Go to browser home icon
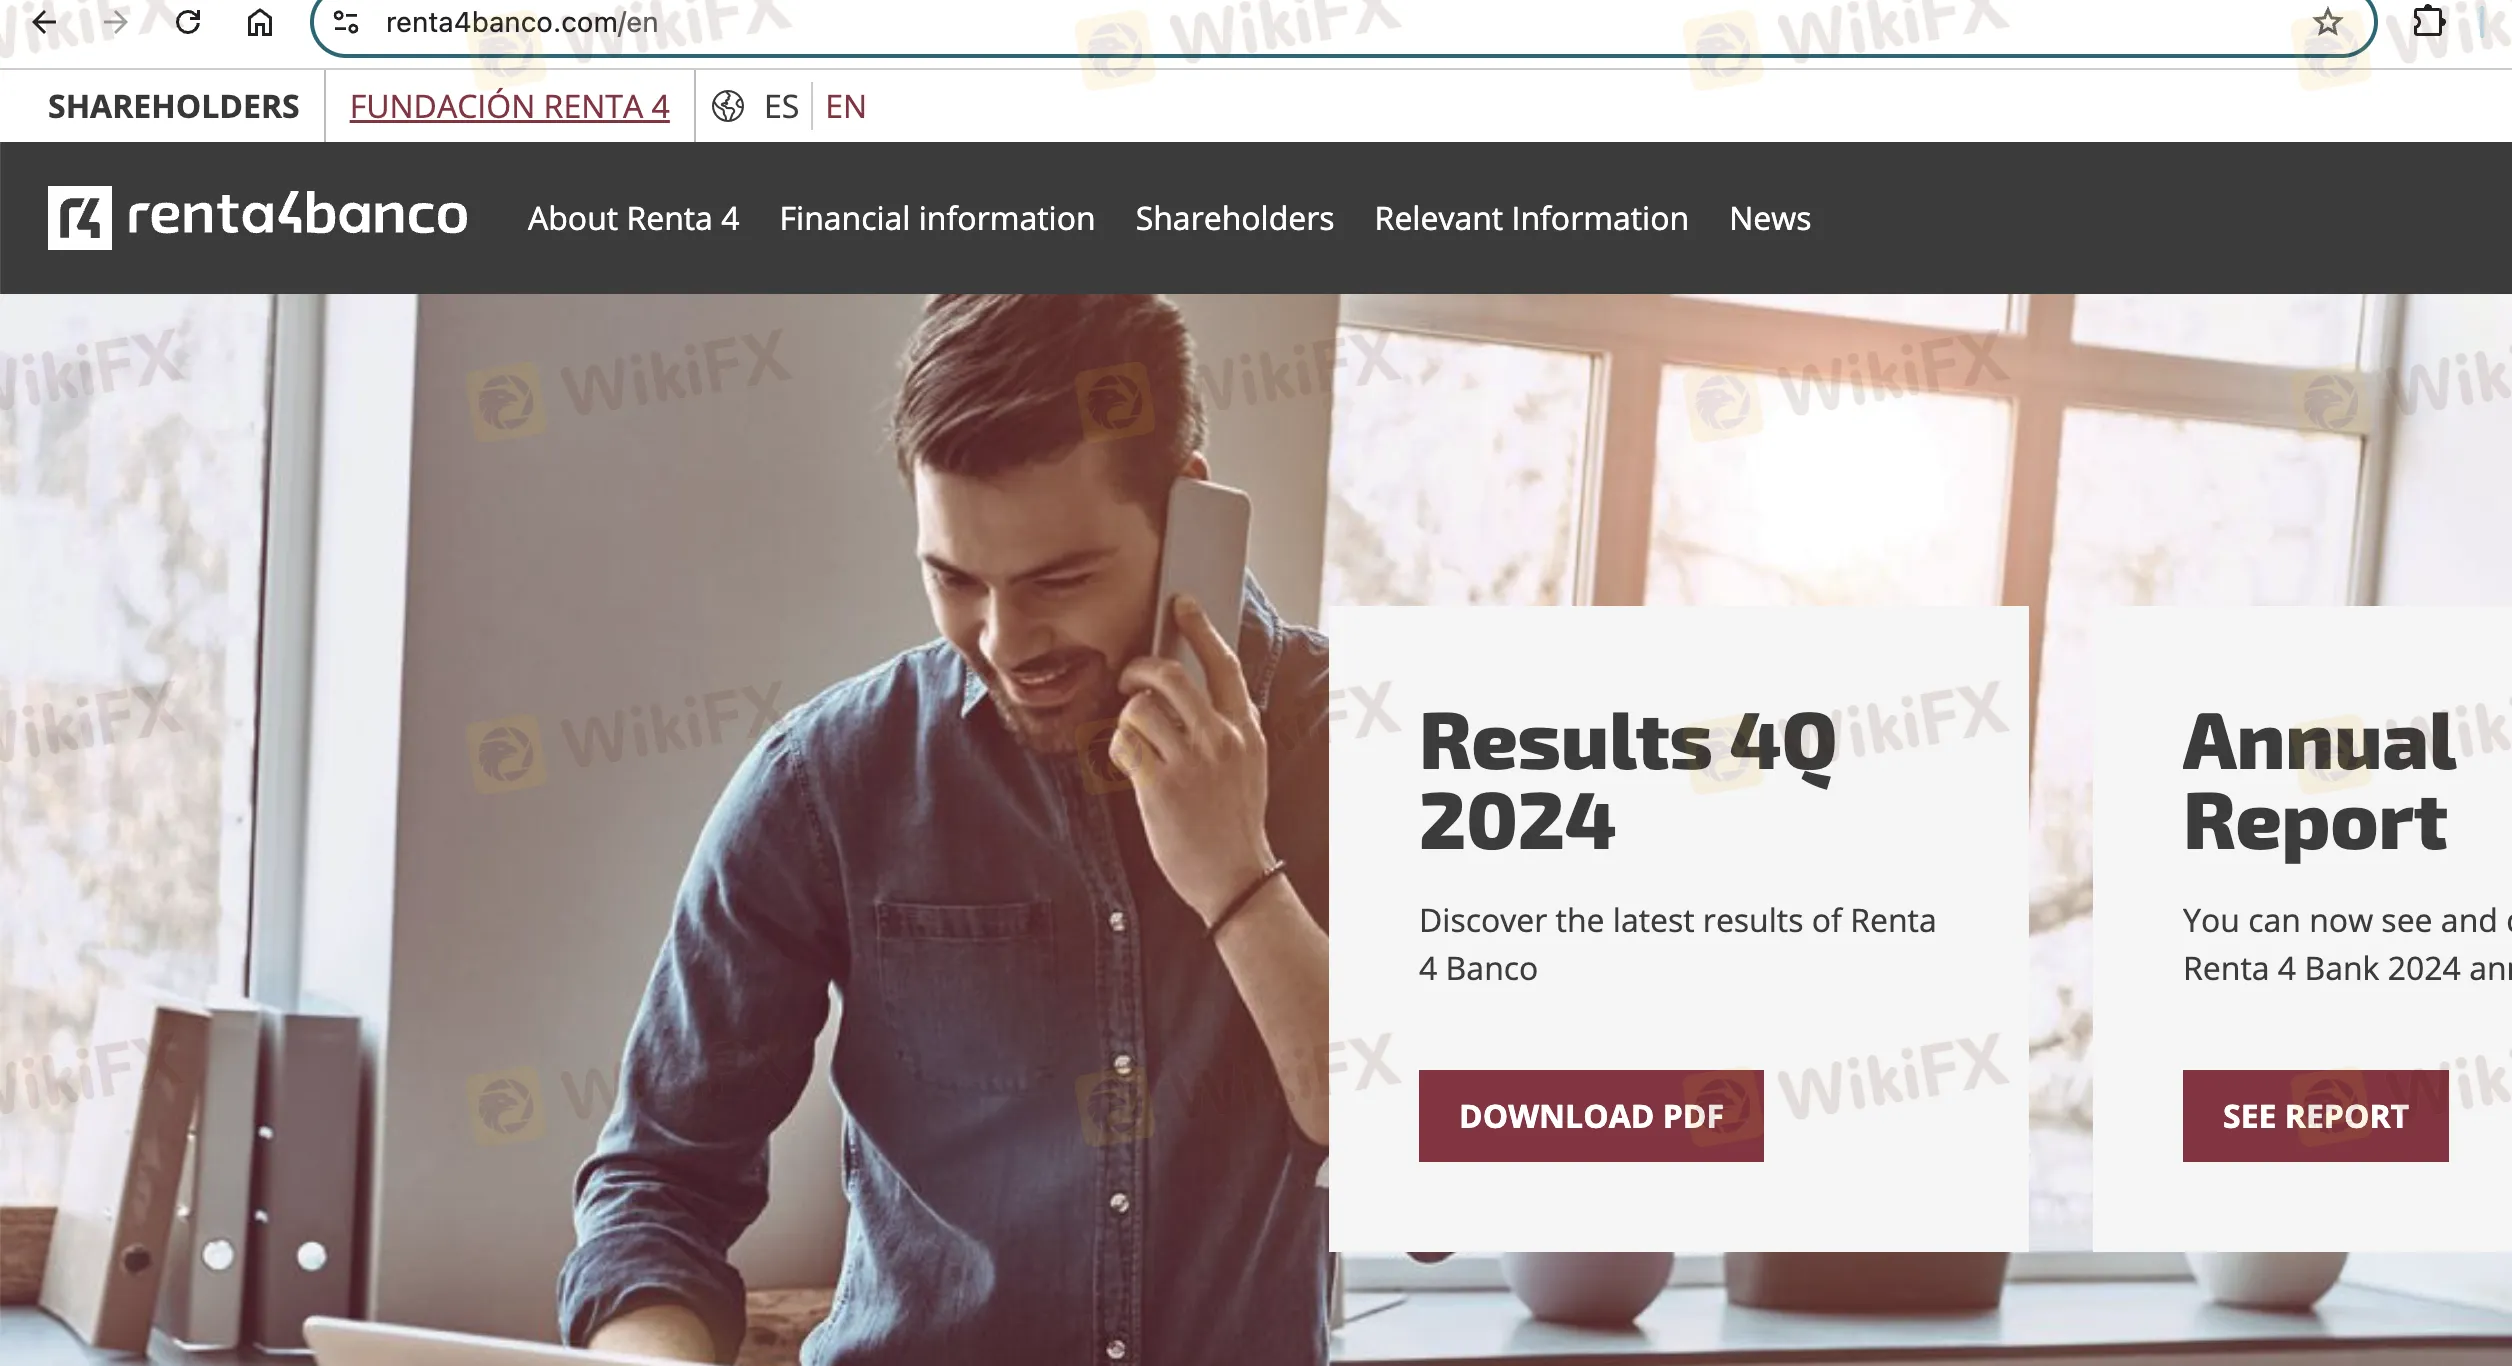Screen dimensions: 2512x1366 [x=260, y=21]
